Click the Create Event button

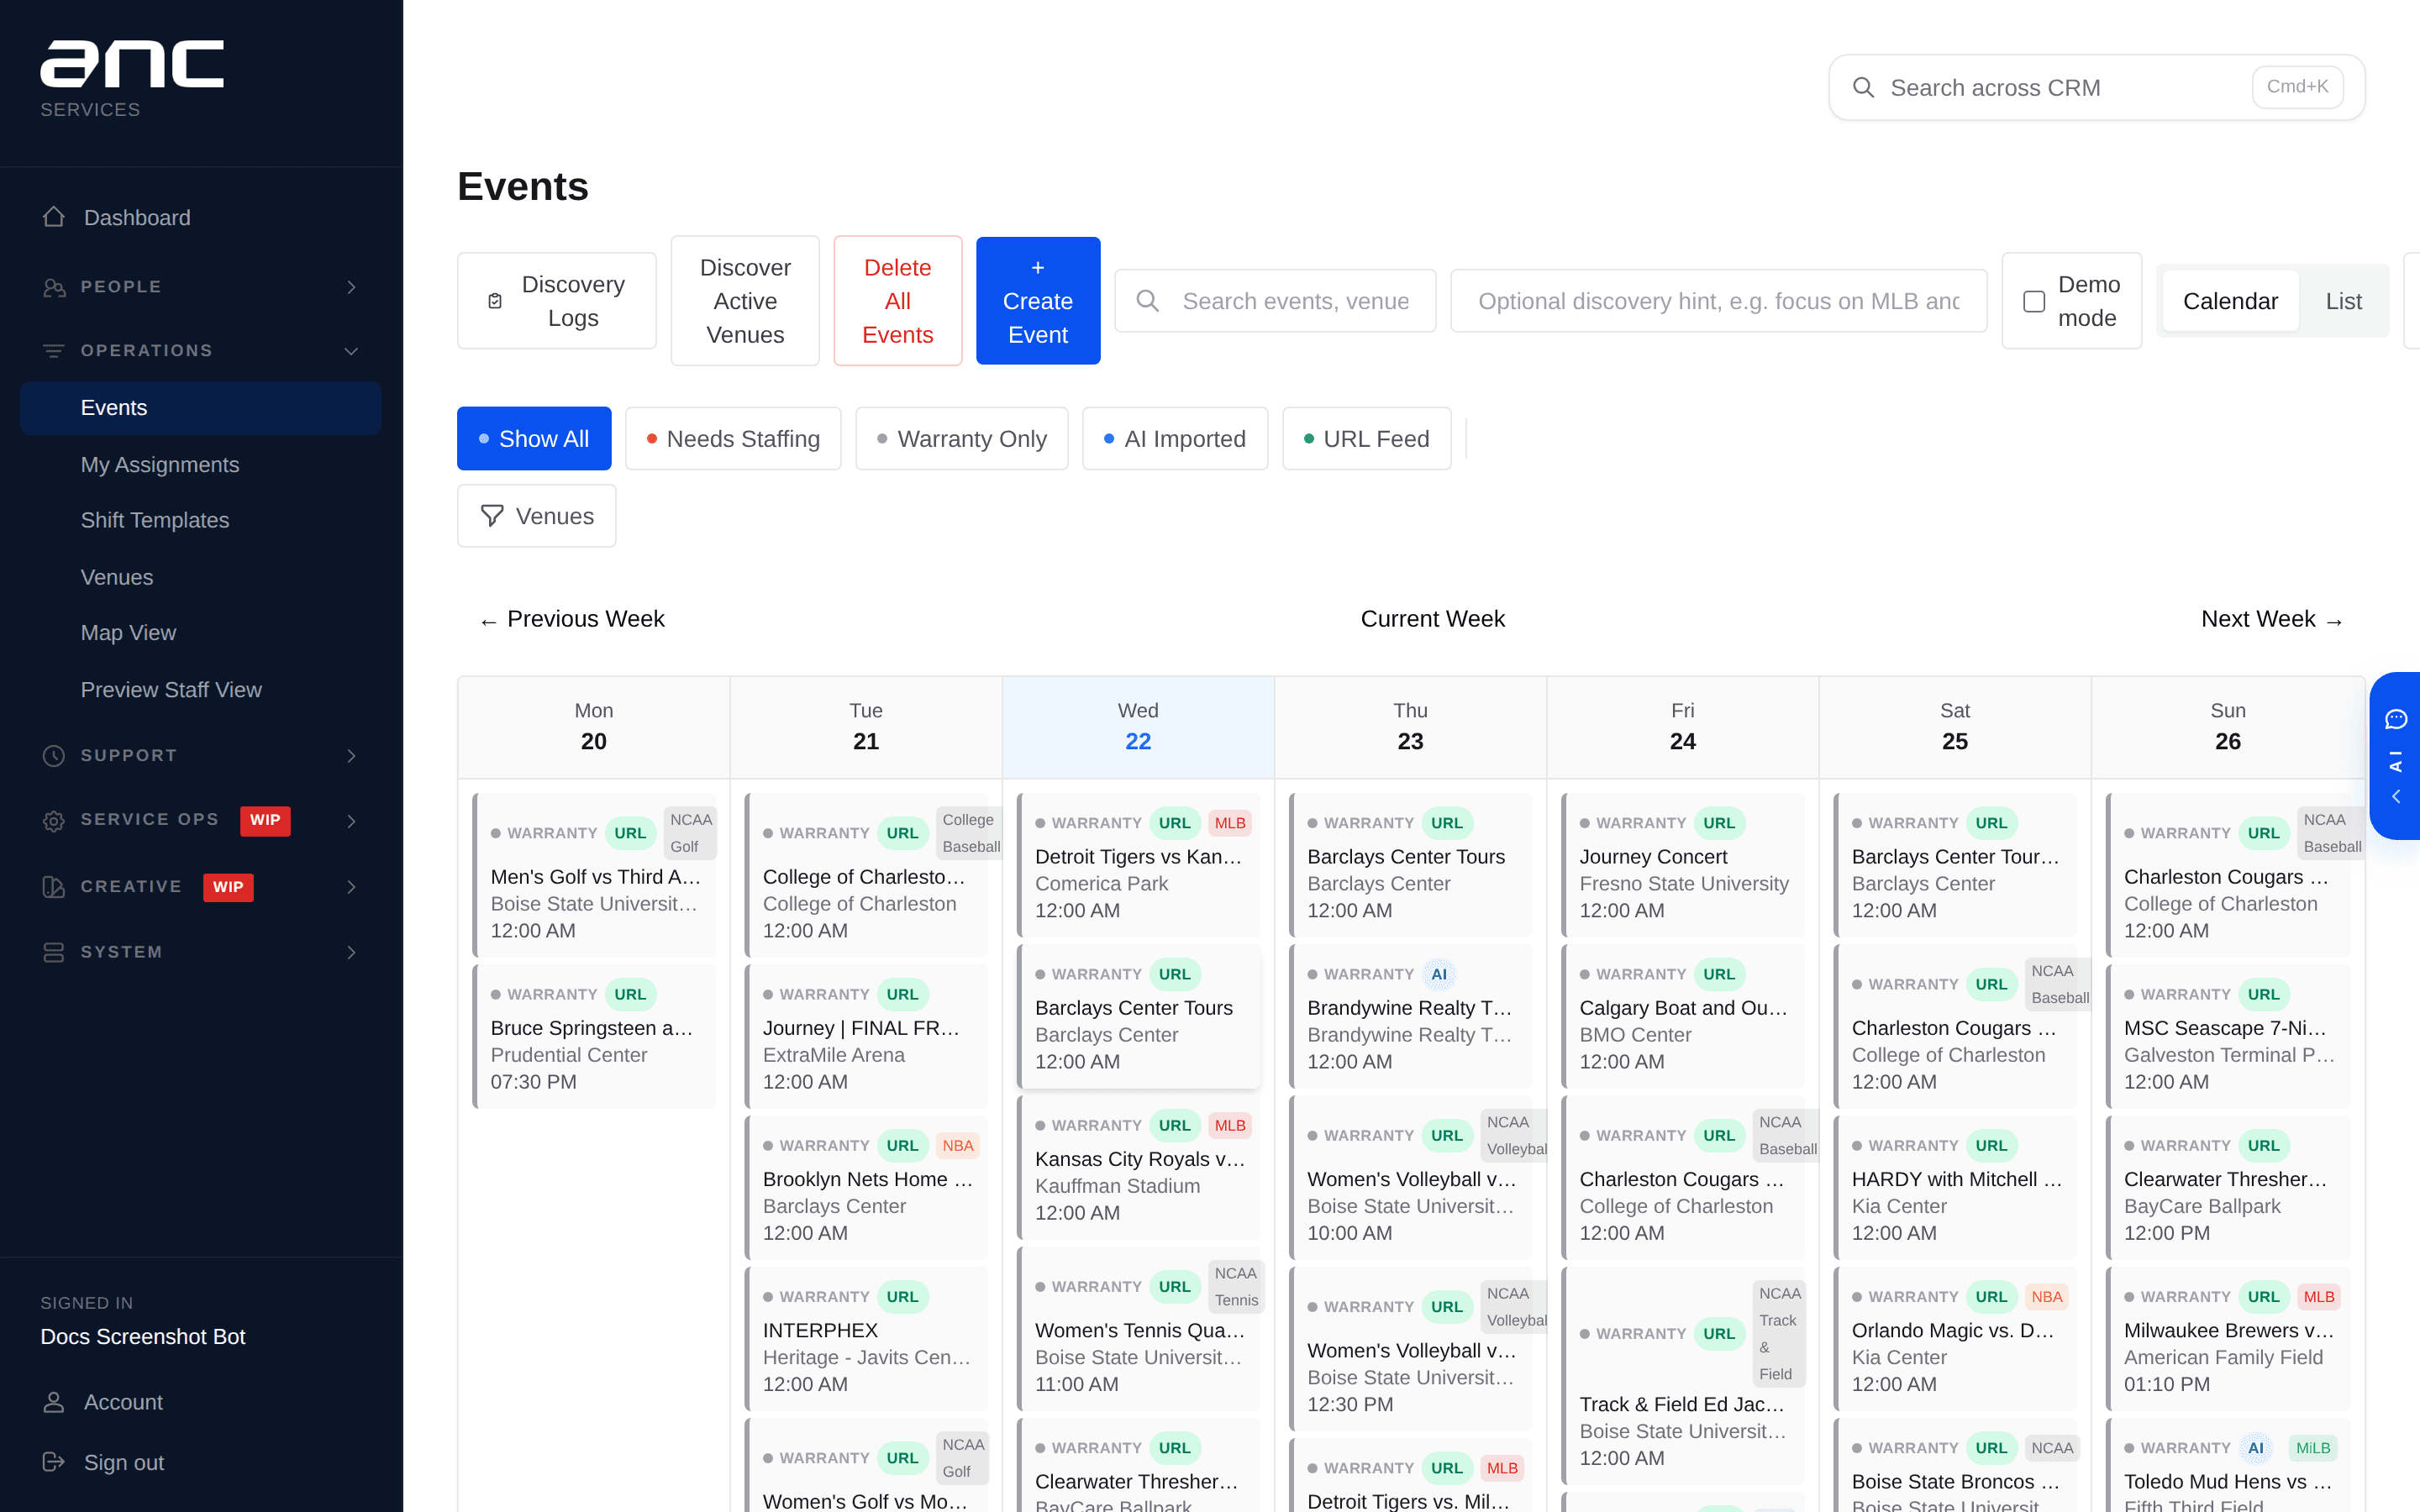pos(1038,301)
